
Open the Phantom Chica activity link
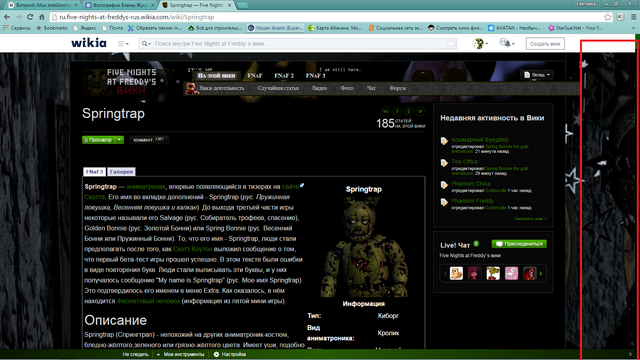pos(471,184)
